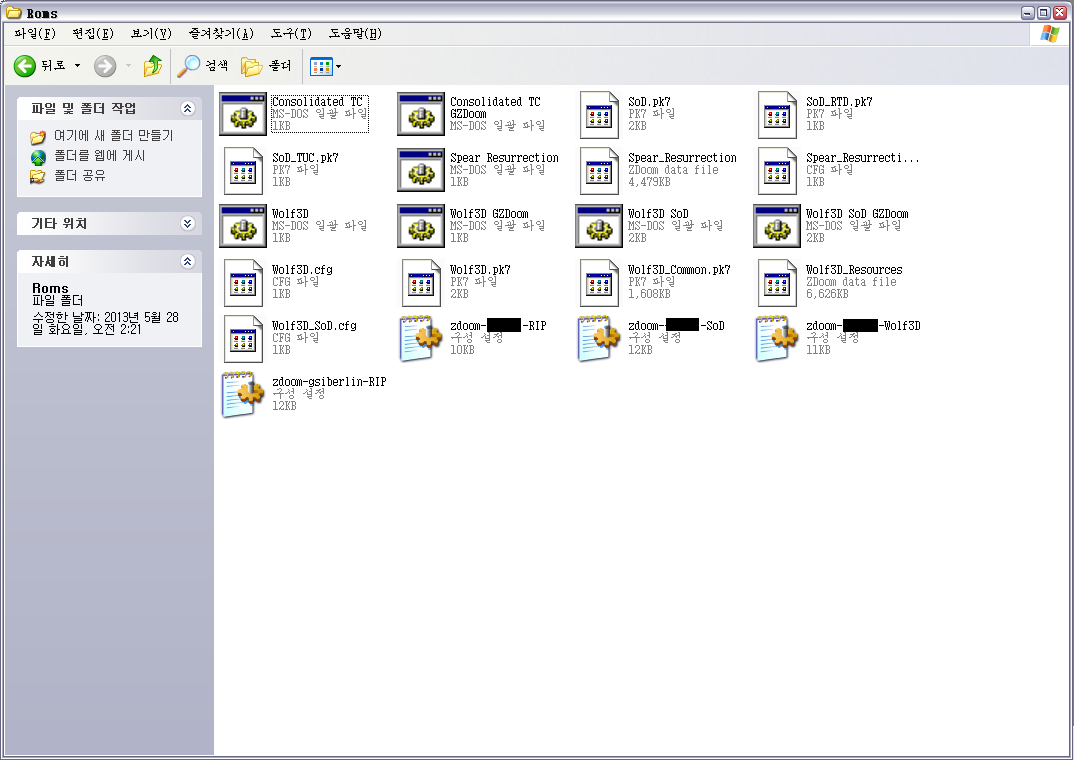Open the 도움말(H) menu
Viewport: 1074px width, 760px height.
(355, 34)
